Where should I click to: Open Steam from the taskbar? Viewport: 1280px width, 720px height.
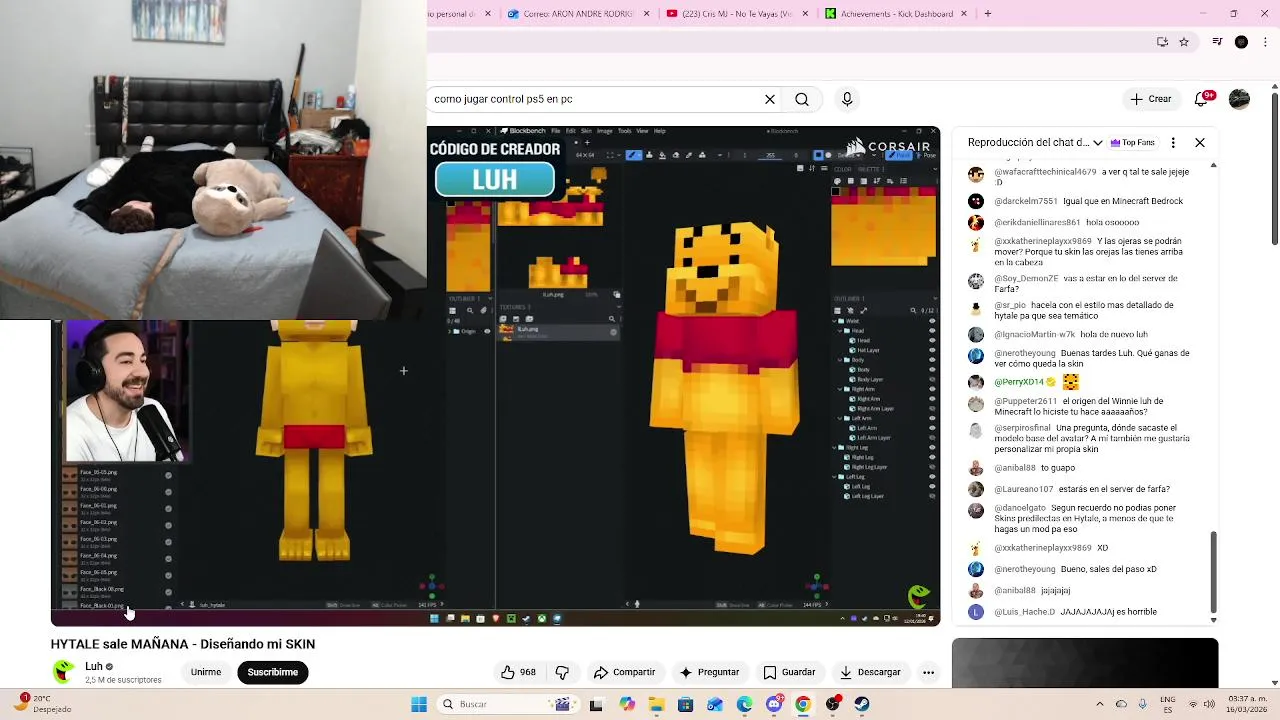[x=861, y=704]
